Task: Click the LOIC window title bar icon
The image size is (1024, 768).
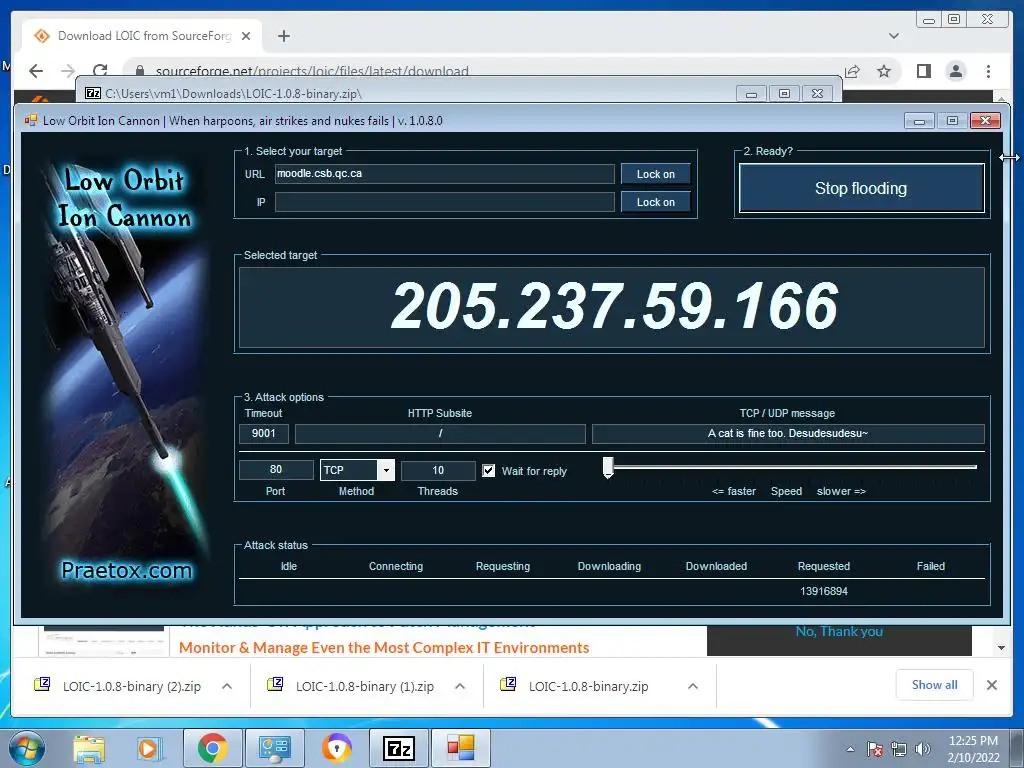Action: [31, 121]
